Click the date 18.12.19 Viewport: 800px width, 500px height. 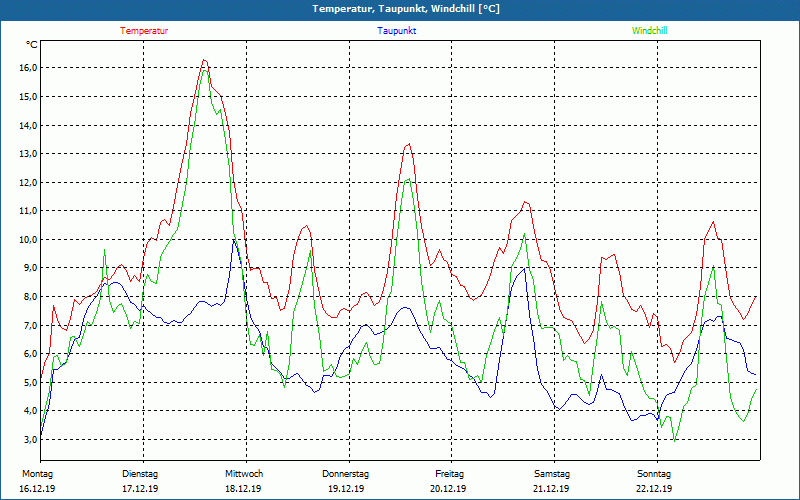coord(243,489)
